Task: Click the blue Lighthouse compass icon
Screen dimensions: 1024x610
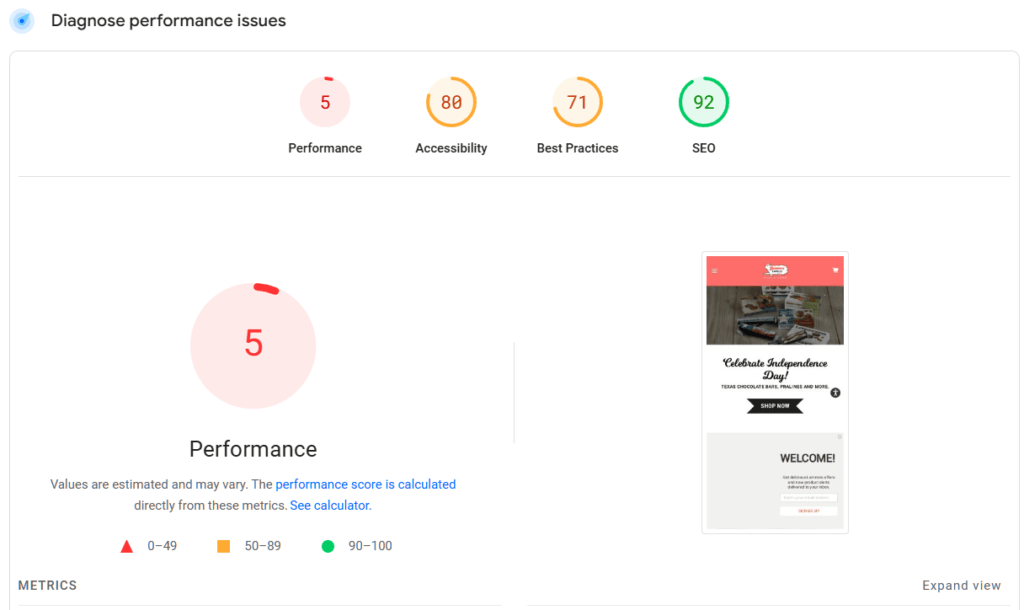Action: 21,20
